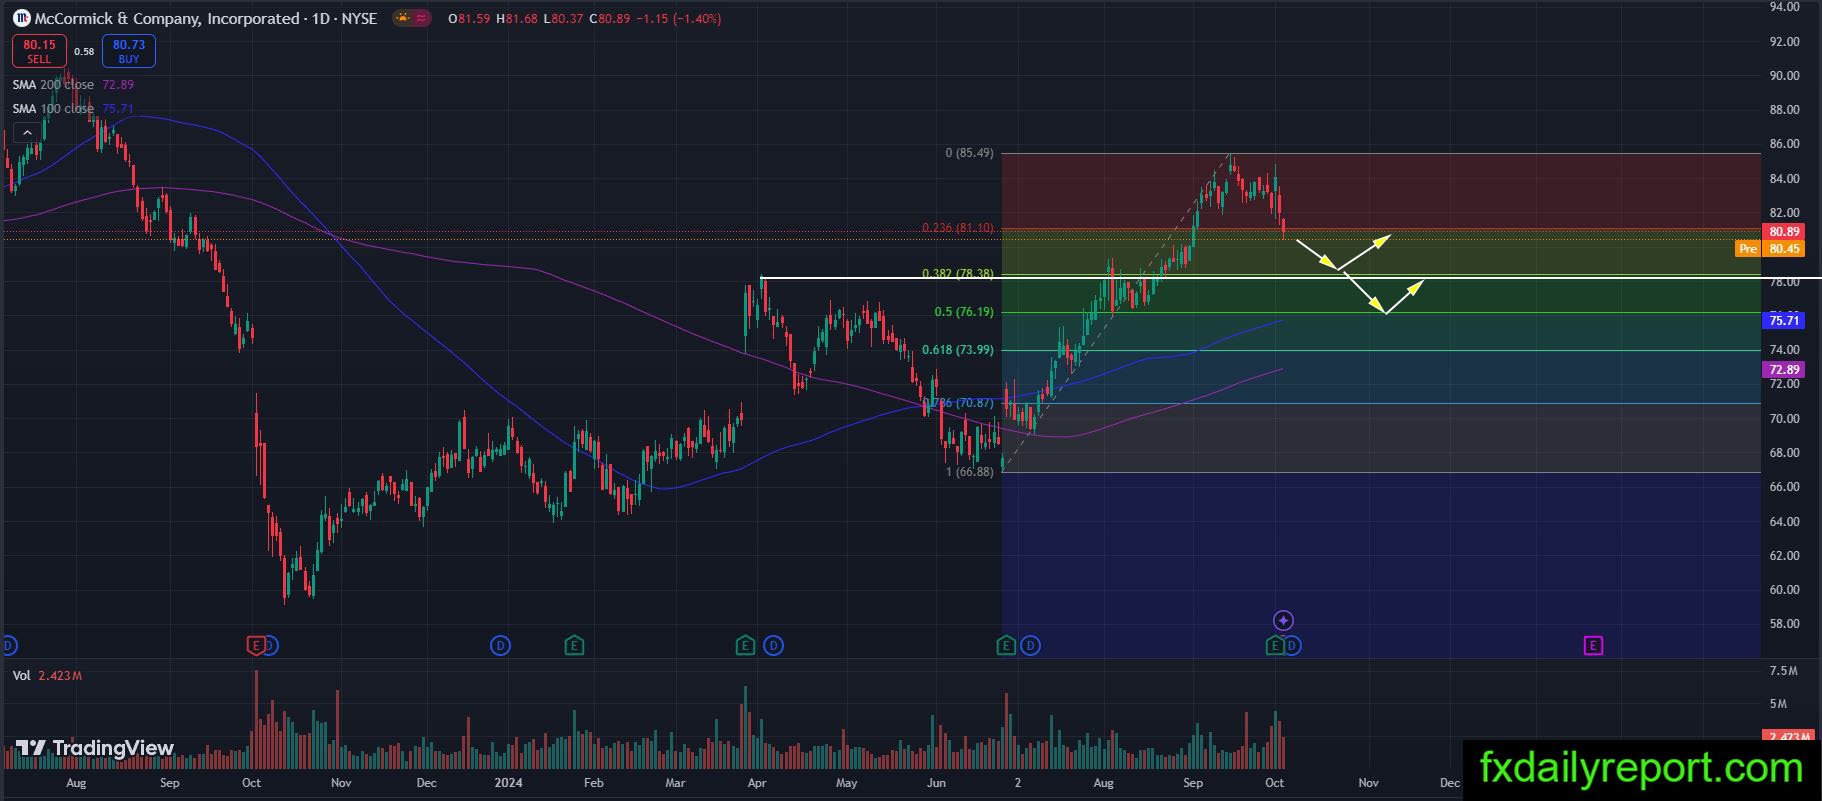The image size is (1822, 801).
Task: Click the purple star event icon above October 2024
Action: click(1284, 621)
